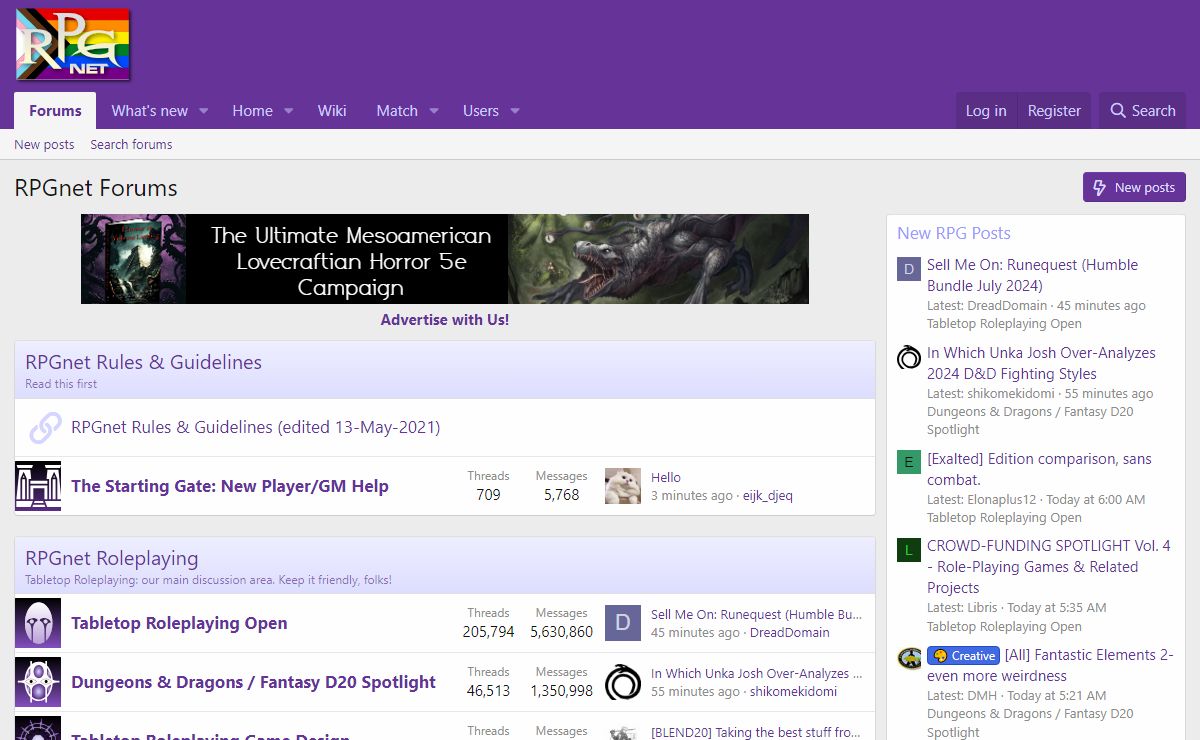Open Dungeons & Dragons / Fantasy D20 Spotlight title
The width and height of the screenshot is (1200, 740).
point(253,682)
